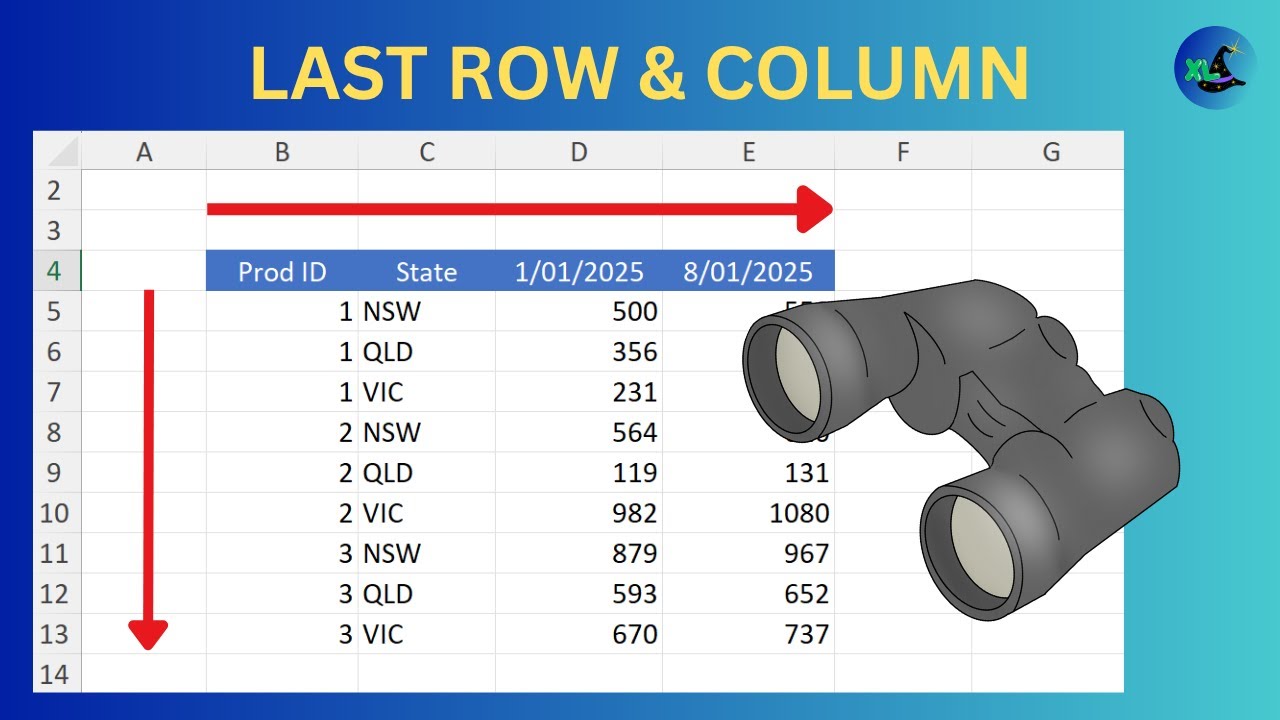This screenshot has width=1280, height=720.
Task: Select the cell containing 652
Action: click(x=748, y=594)
